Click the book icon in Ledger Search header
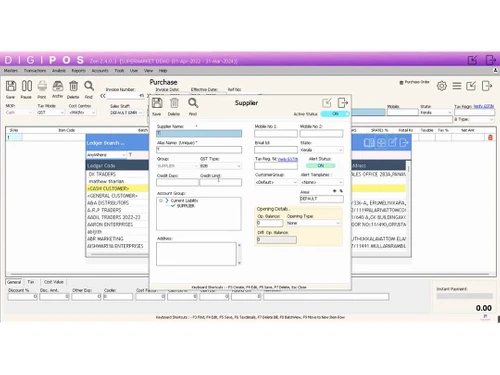The image size is (500, 375). tap(369, 143)
